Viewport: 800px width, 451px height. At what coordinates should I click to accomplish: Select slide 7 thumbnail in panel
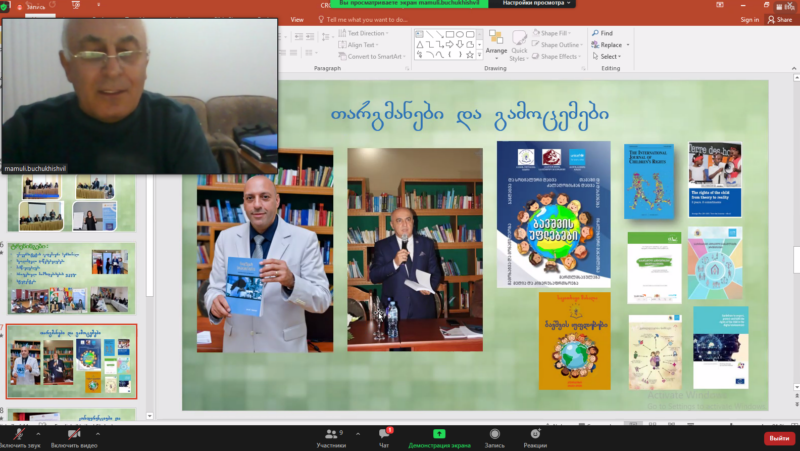(71, 361)
